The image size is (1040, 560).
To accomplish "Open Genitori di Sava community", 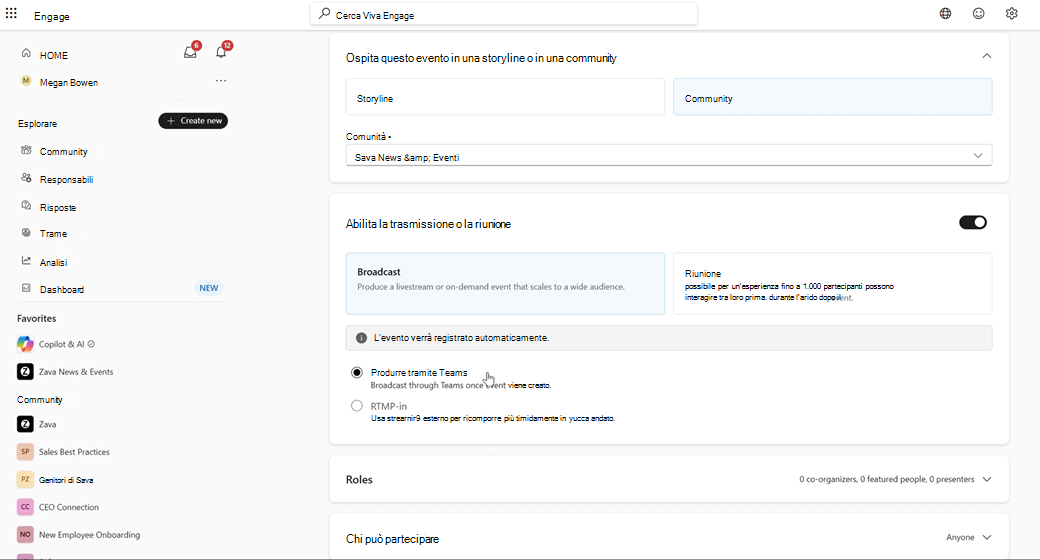I will coord(66,480).
